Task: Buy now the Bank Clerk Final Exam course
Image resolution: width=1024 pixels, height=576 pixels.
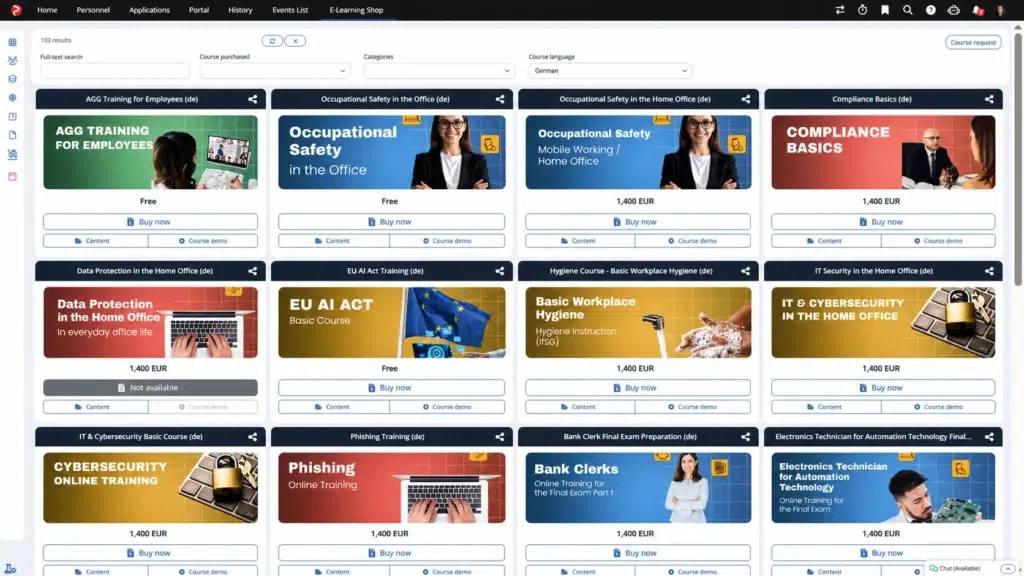Action: [x=637, y=553]
